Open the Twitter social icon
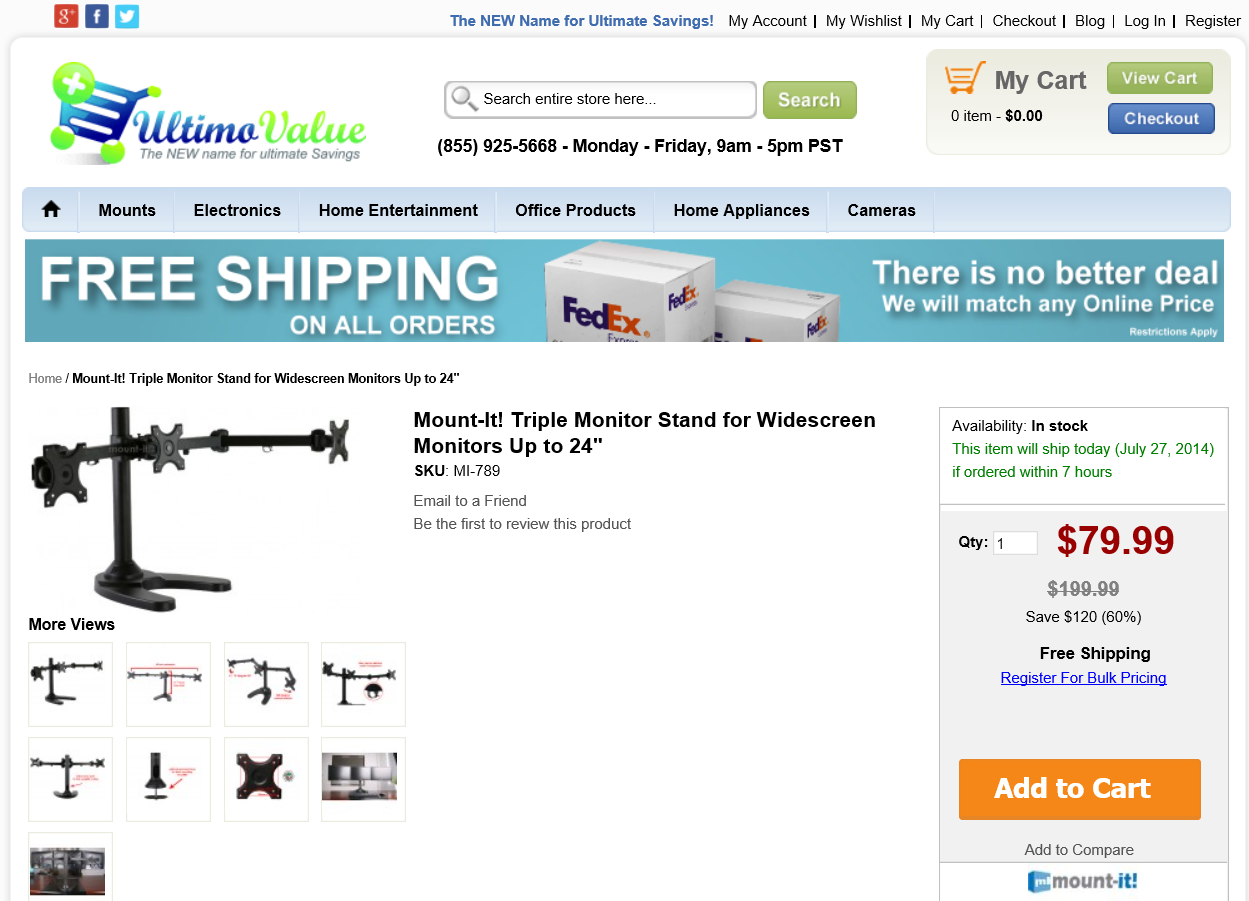Viewport: 1249px width, 901px height. click(127, 16)
